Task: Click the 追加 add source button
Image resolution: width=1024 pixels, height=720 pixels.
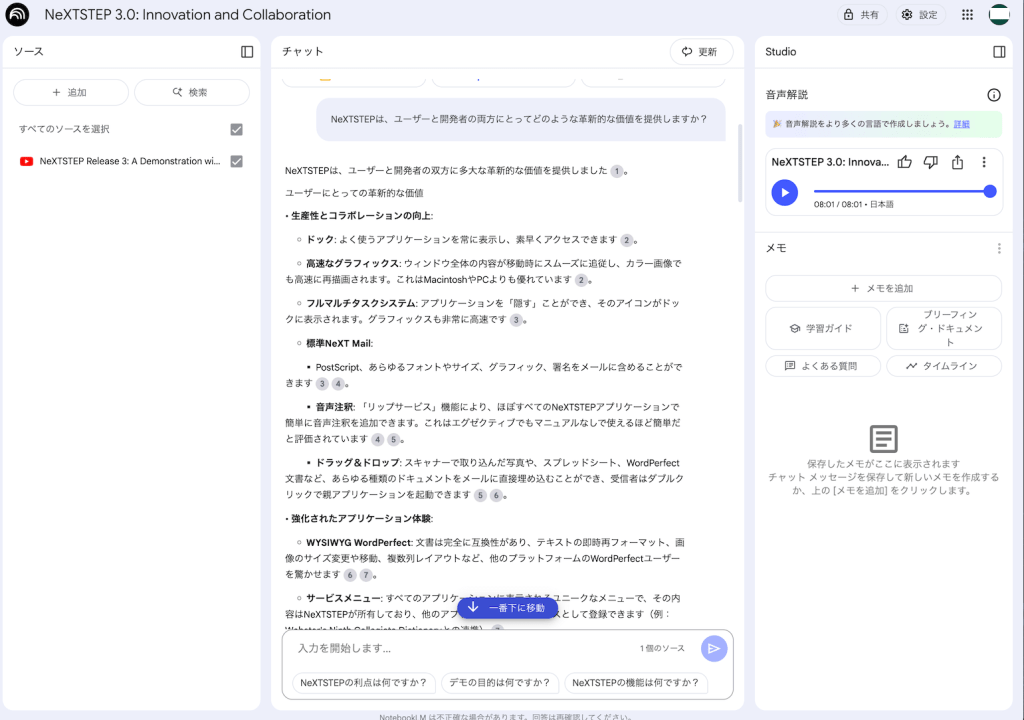Action: (71, 92)
